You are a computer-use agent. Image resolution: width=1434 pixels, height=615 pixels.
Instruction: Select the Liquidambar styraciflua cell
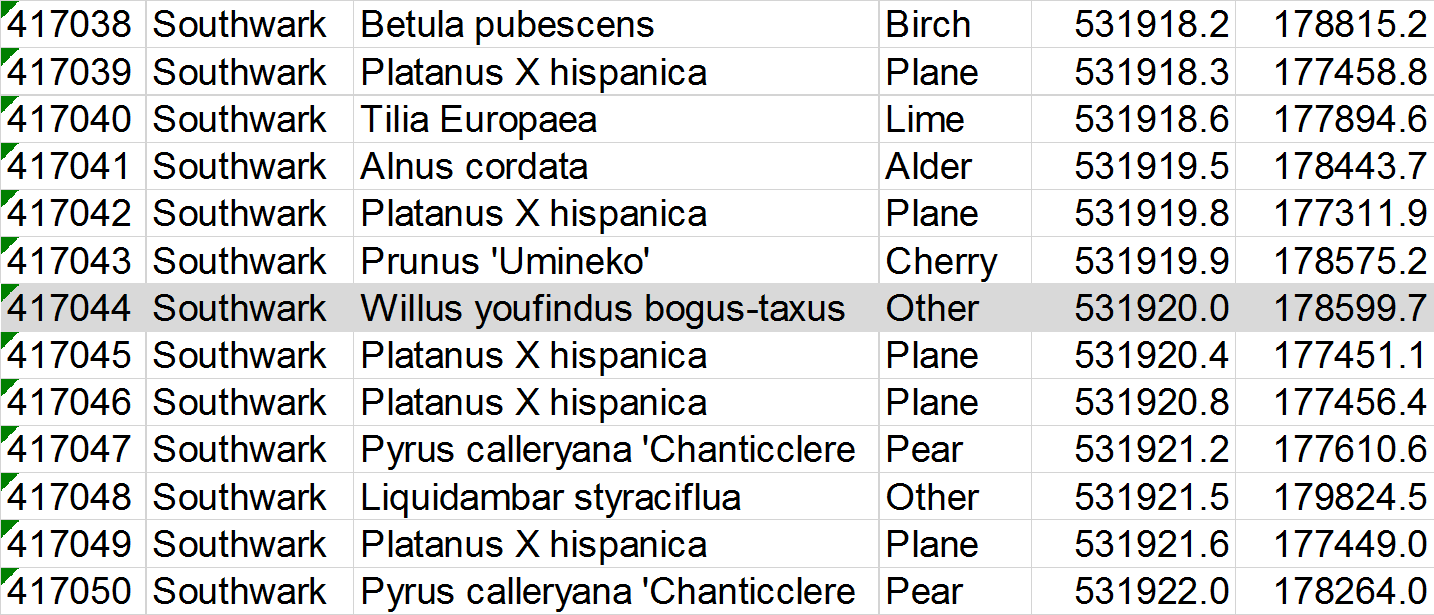(x=550, y=497)
